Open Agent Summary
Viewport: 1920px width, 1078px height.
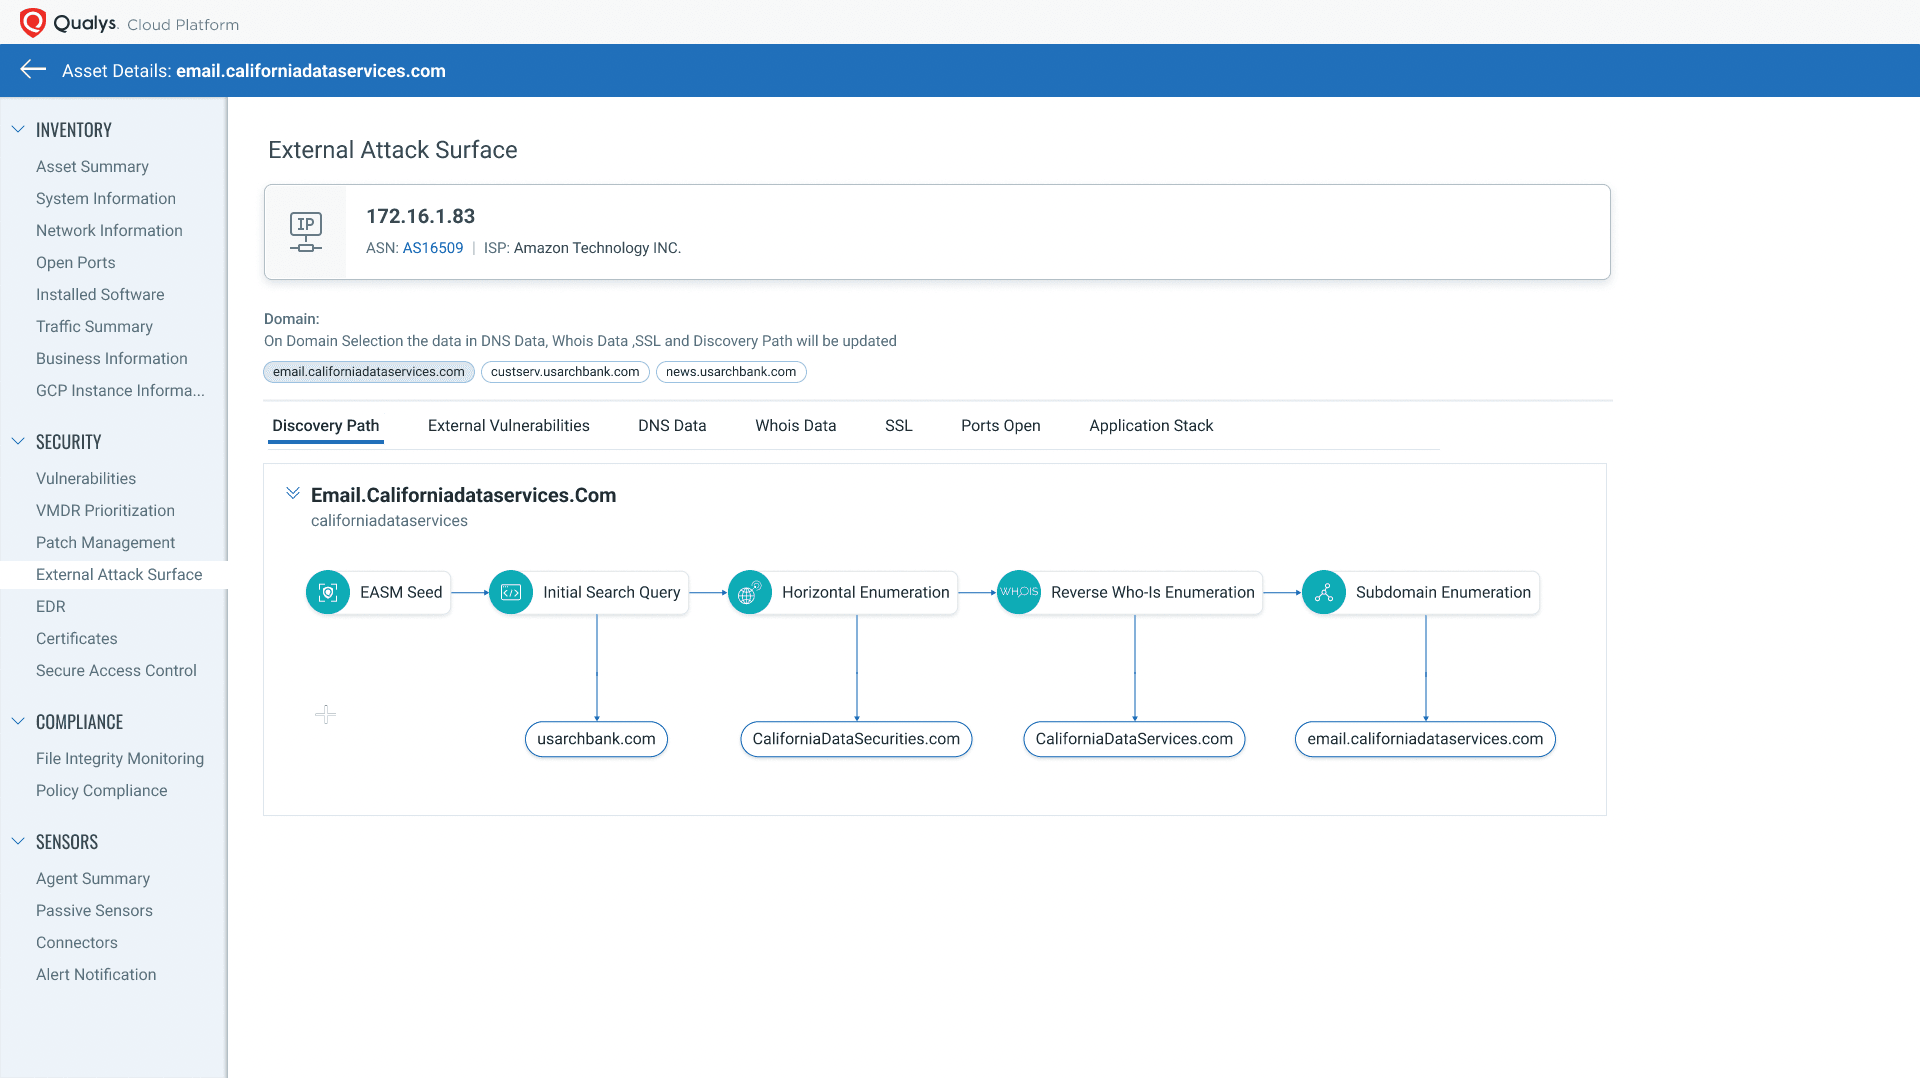point(93,879)
